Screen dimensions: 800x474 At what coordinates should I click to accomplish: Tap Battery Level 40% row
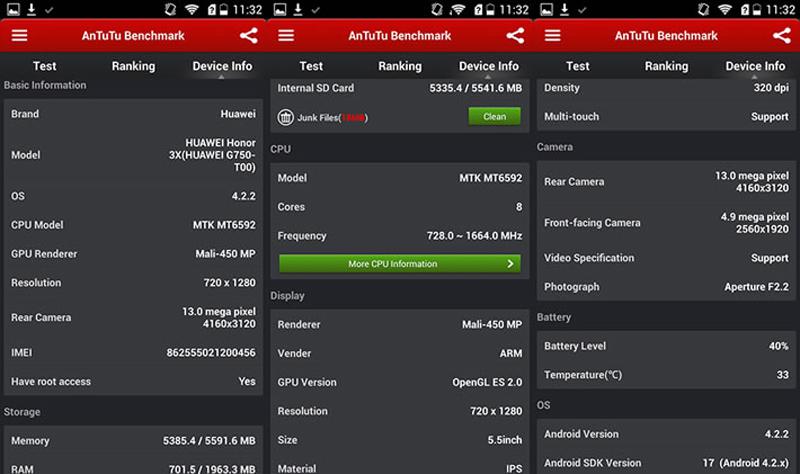(666, 346)
